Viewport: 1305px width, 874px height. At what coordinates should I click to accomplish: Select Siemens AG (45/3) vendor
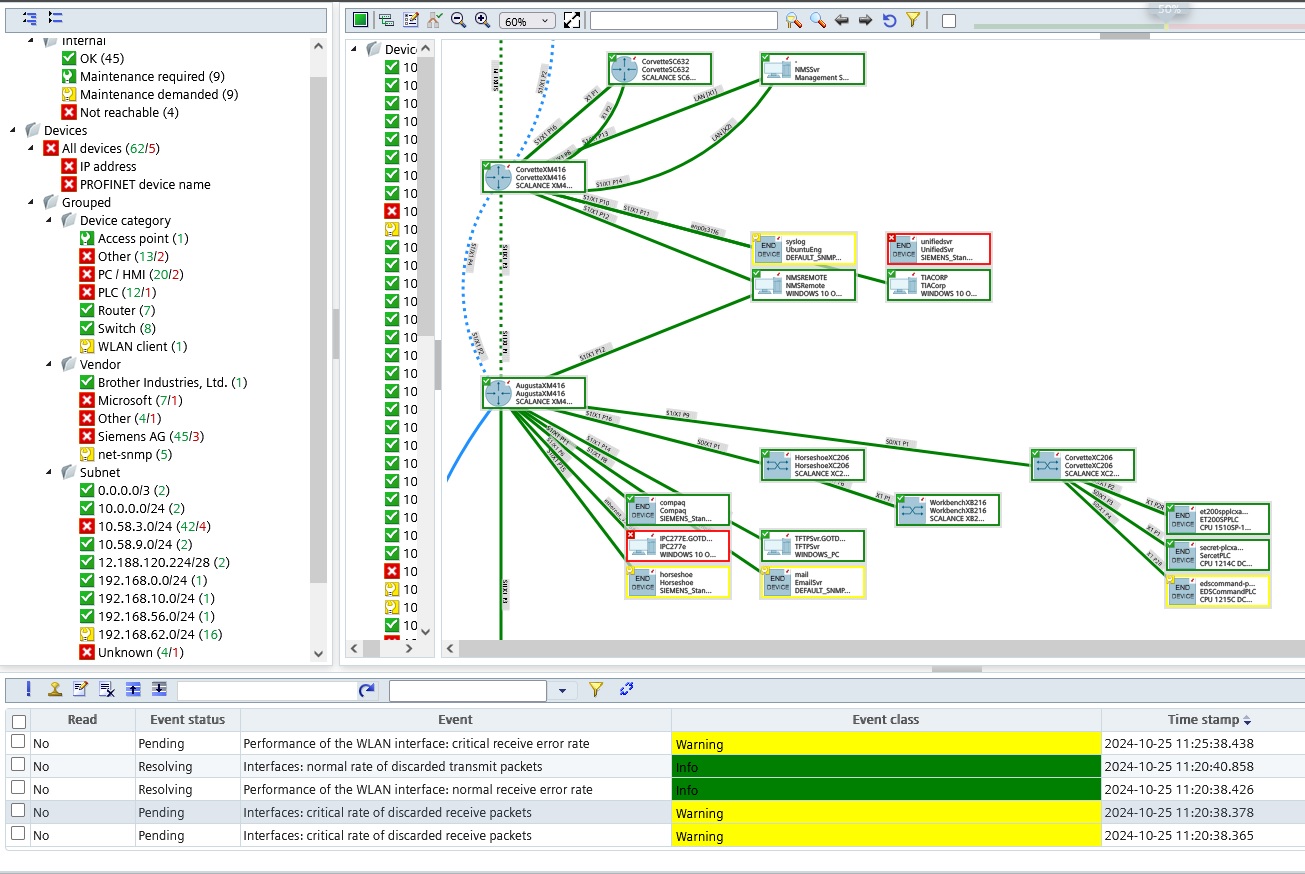pyautogui.click(x=151, y=436)
